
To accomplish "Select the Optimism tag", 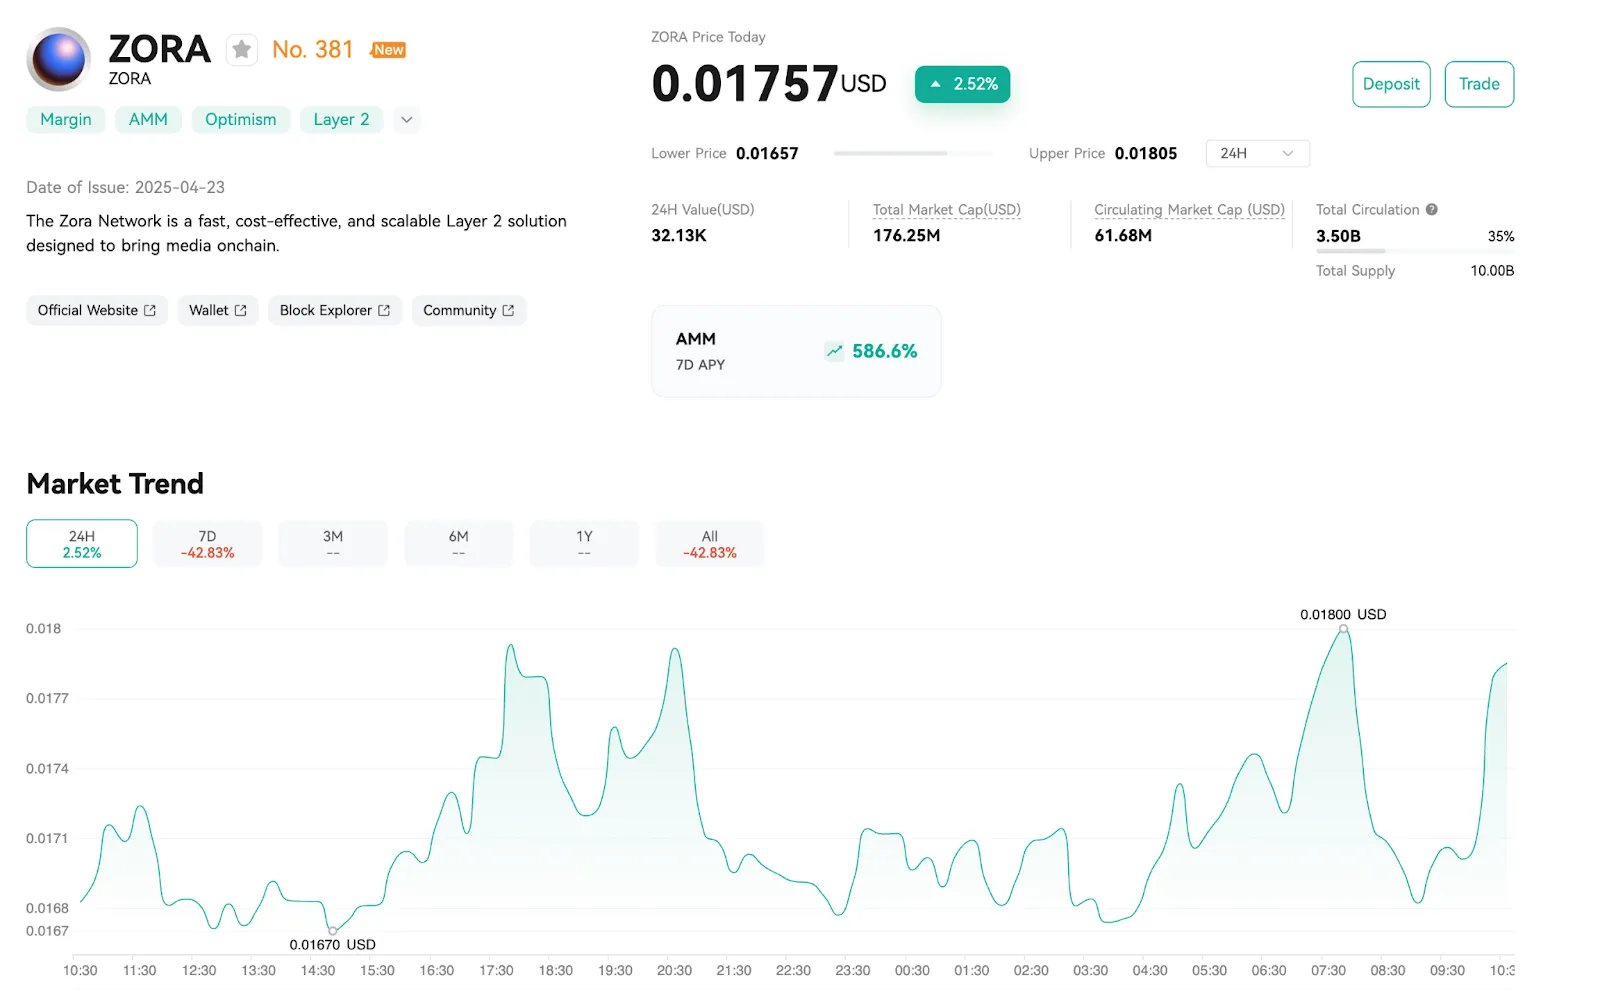I will tap(241, 120).
